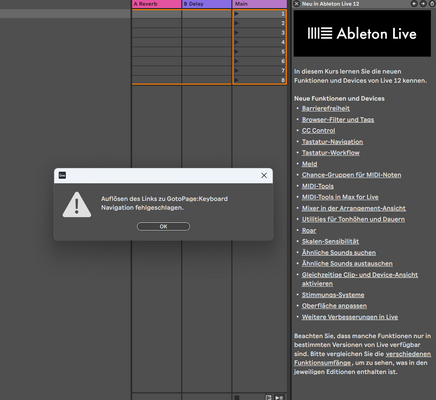Click the first clip slot in A Reverb

coord(157,14)
